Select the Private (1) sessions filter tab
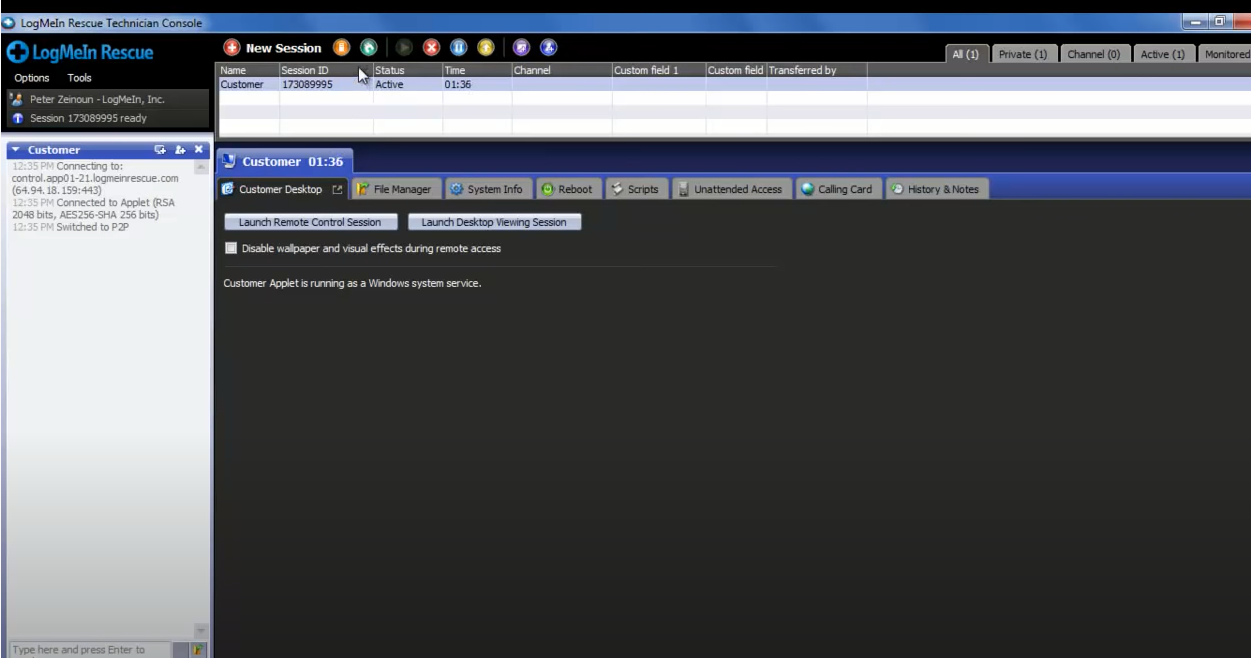 [1022, 54]
